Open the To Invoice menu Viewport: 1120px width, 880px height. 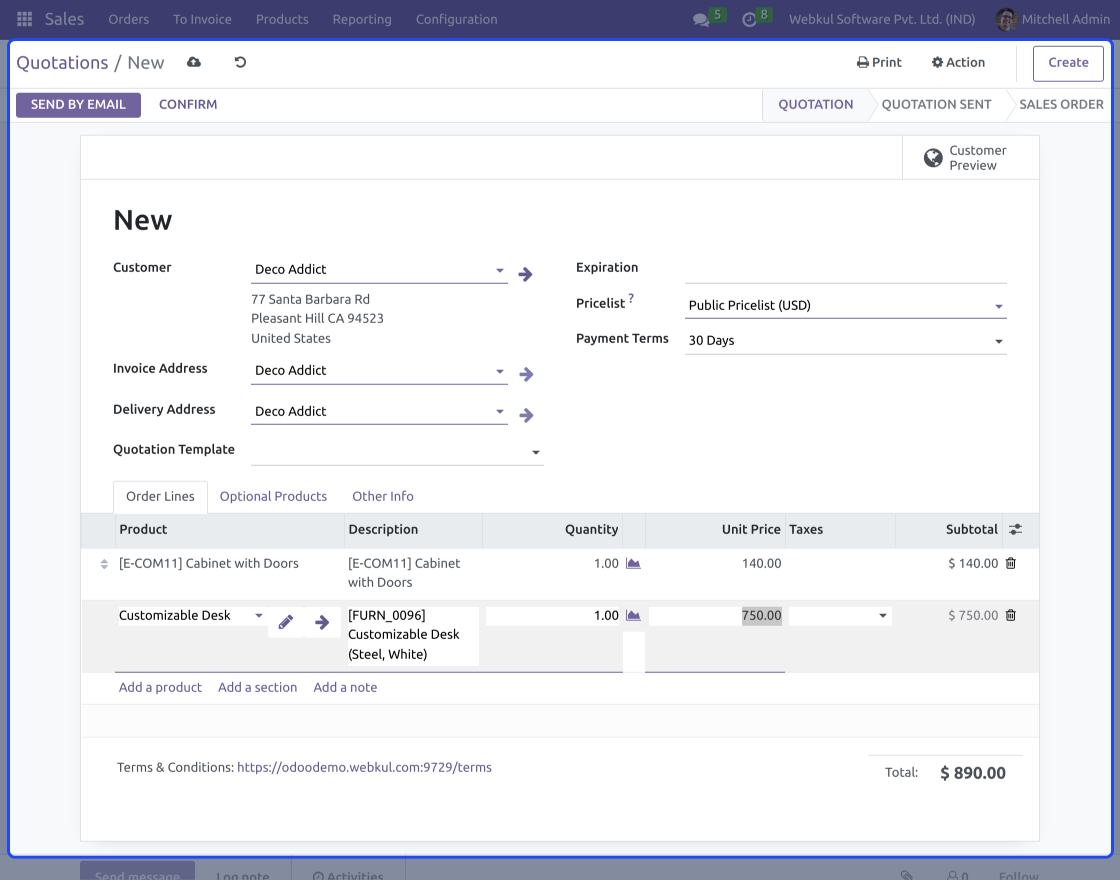pyautogui.click(x=202, y=19)
